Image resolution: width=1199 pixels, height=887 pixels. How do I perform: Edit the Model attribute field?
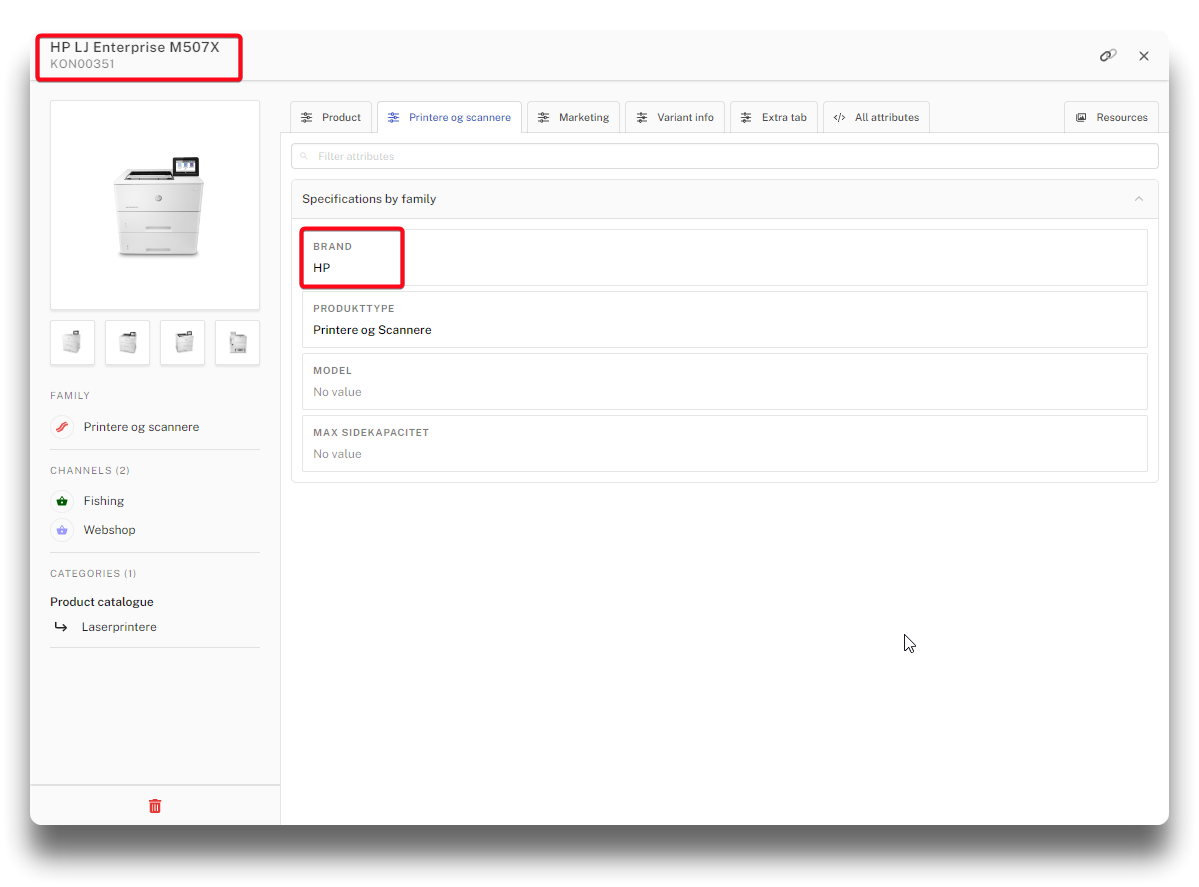(725, 382)
